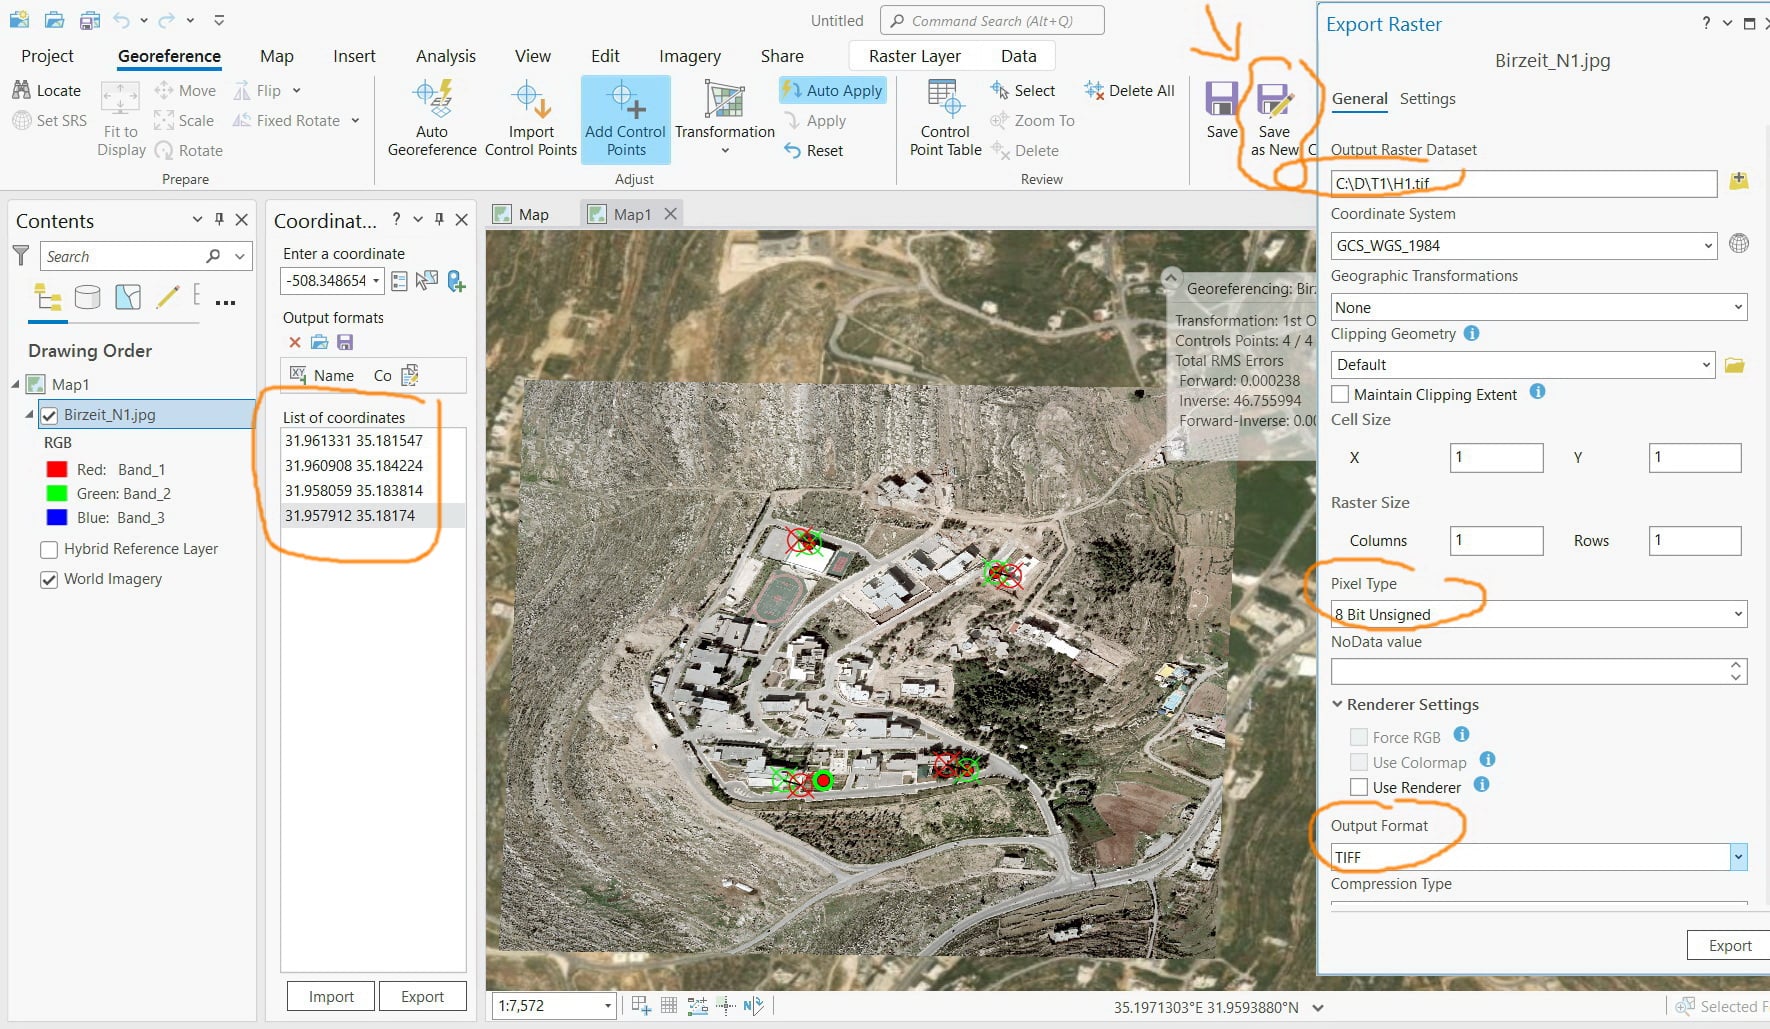Open Import Control Points tool

click(x=531, y=119)
